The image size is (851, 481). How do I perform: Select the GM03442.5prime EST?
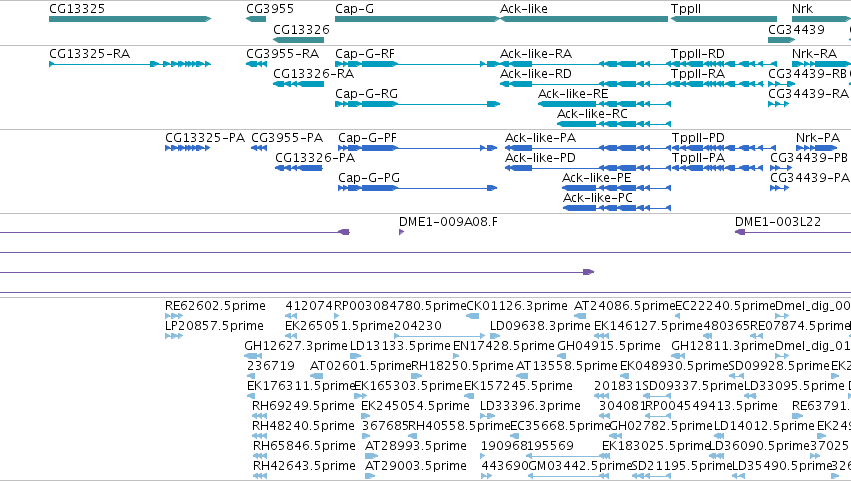[568, 477]
